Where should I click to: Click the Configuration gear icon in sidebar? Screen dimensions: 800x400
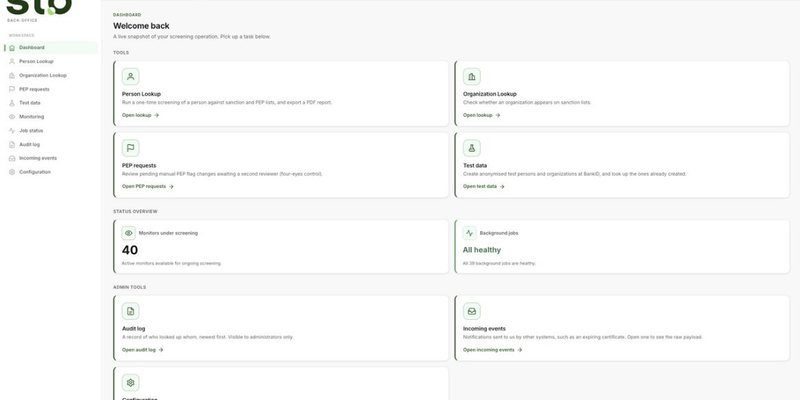click(x=12, y=172)
